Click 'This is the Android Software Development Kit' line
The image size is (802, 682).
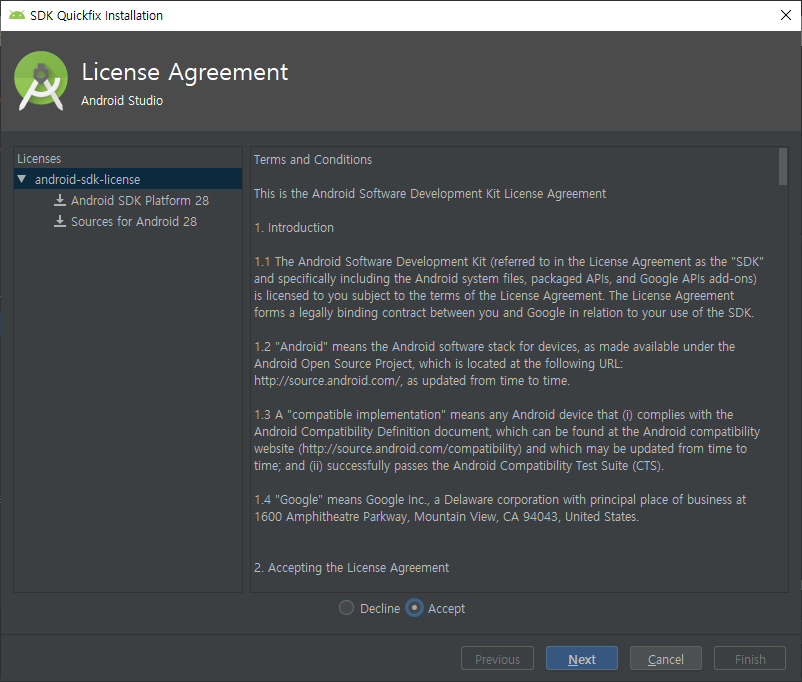[x=430, y=194]
